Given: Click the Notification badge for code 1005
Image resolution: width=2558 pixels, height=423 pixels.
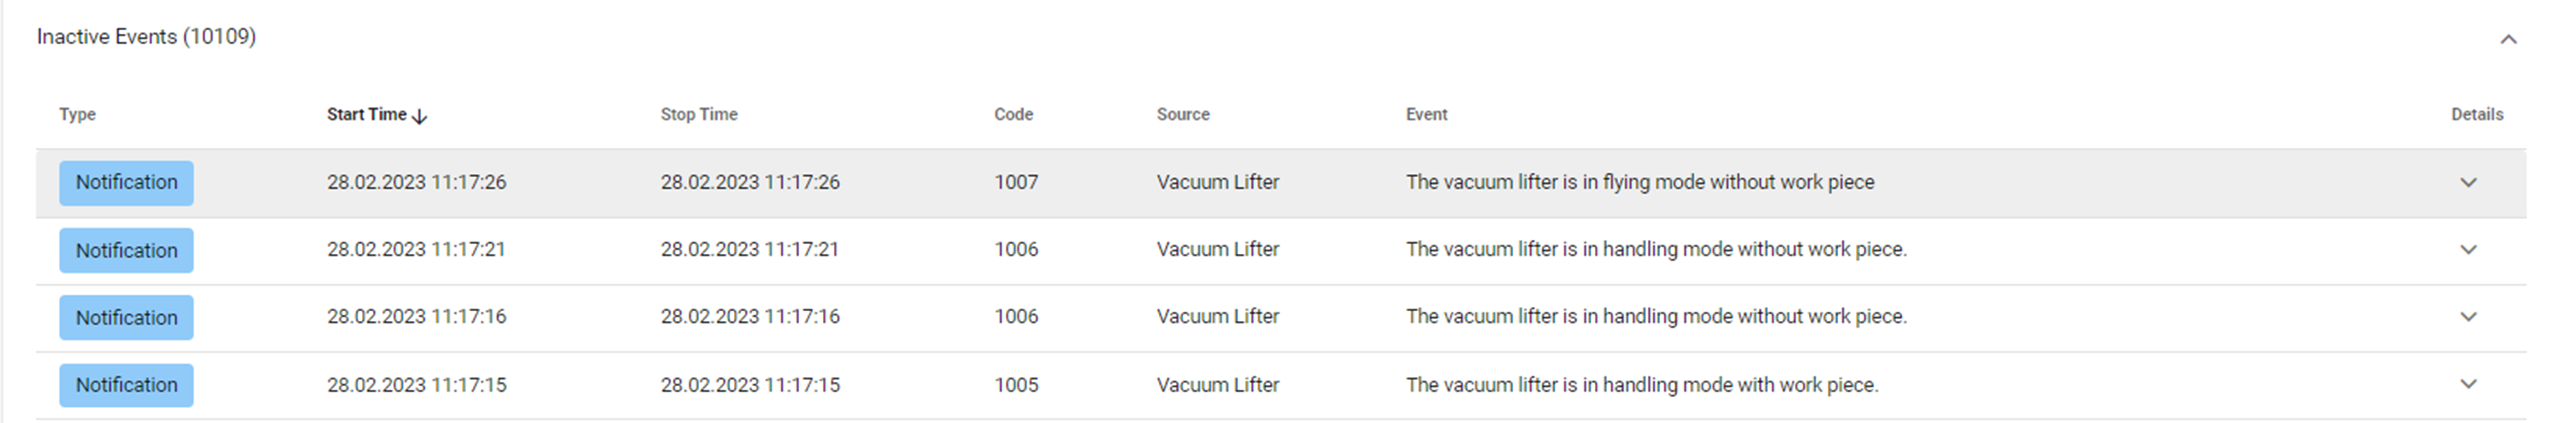Looking at the screenshot, I should 126,385.
